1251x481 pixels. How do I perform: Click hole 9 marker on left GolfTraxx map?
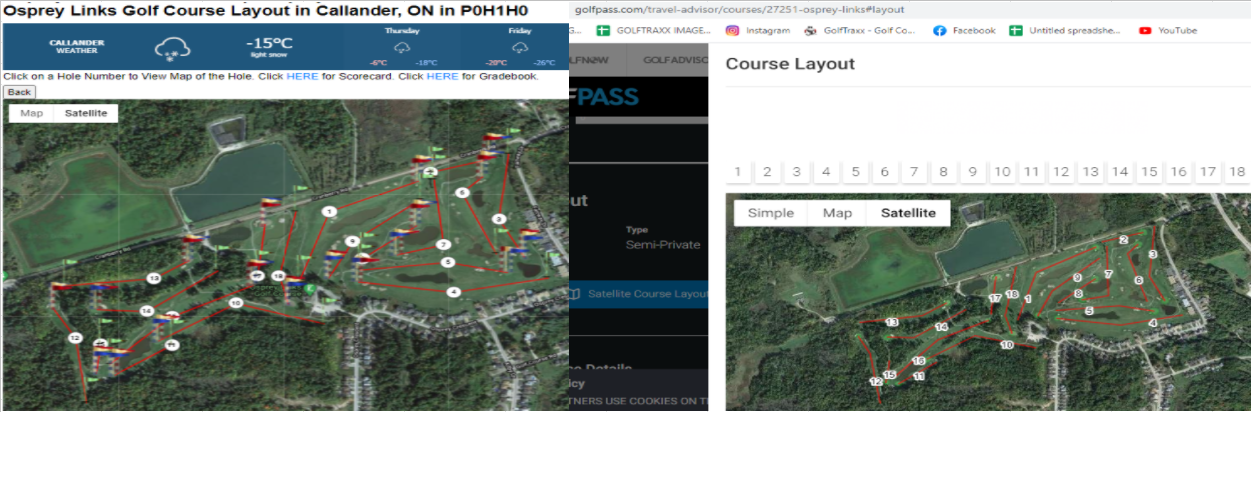[x=352, y=241]
